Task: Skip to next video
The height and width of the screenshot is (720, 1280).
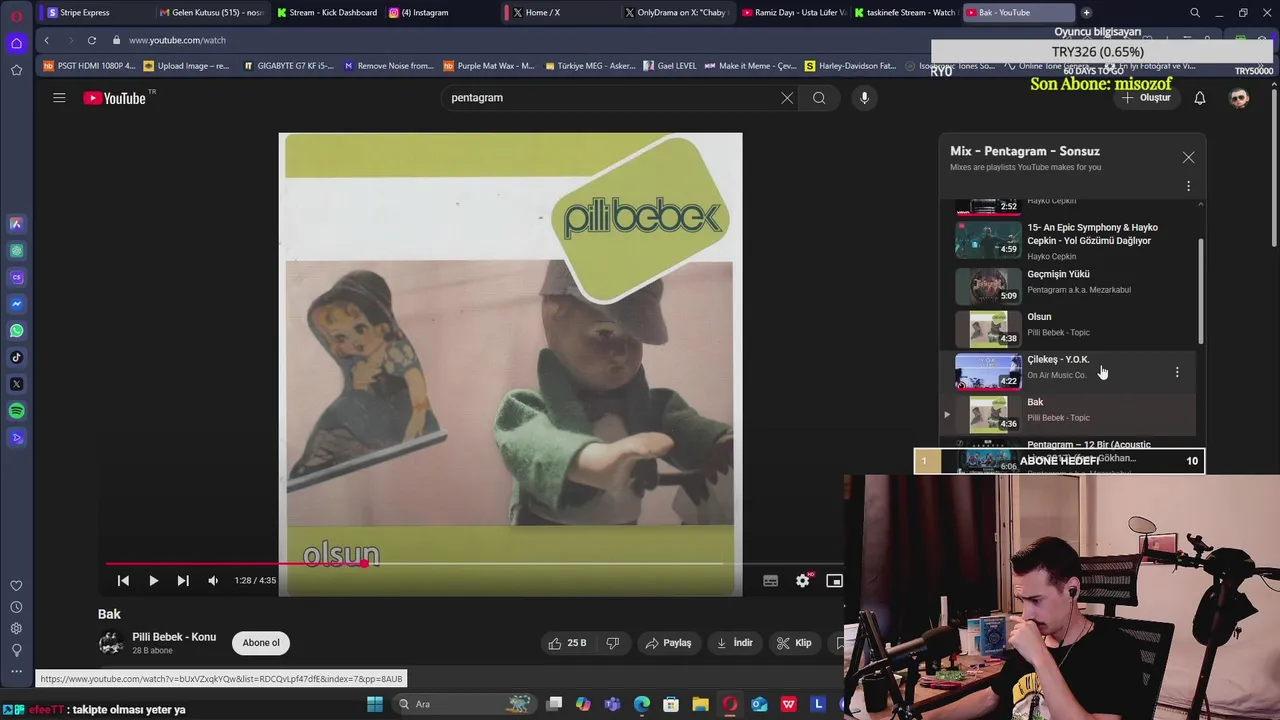Action: 183,581
